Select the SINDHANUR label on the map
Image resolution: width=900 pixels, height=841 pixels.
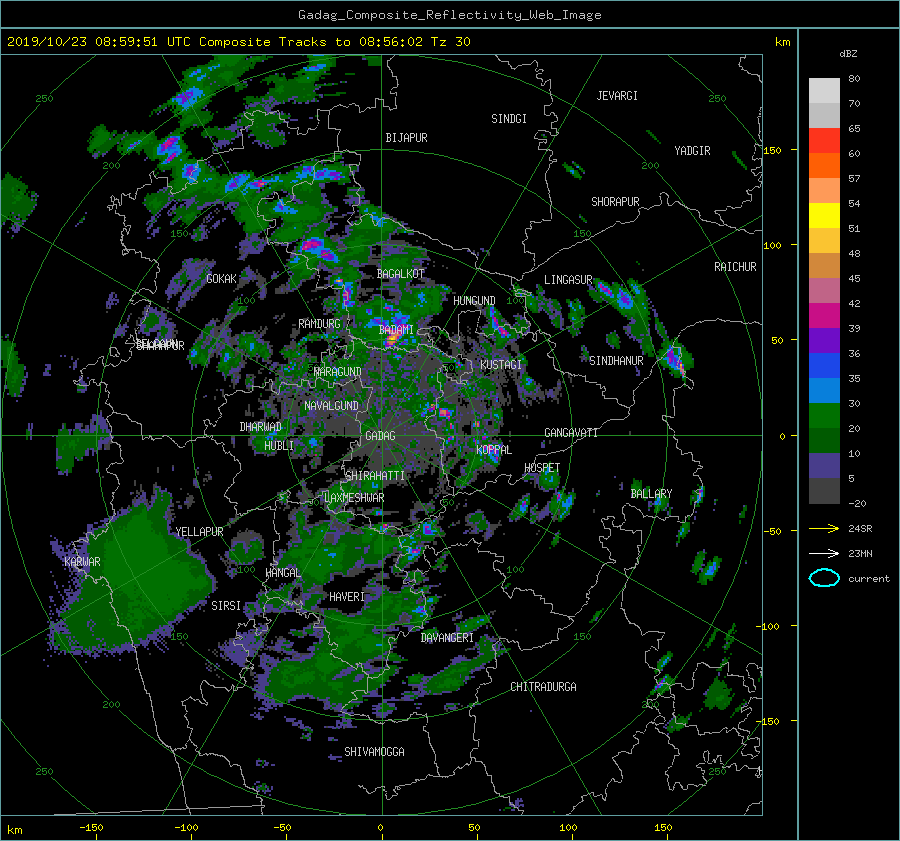[x=616, y=361]
